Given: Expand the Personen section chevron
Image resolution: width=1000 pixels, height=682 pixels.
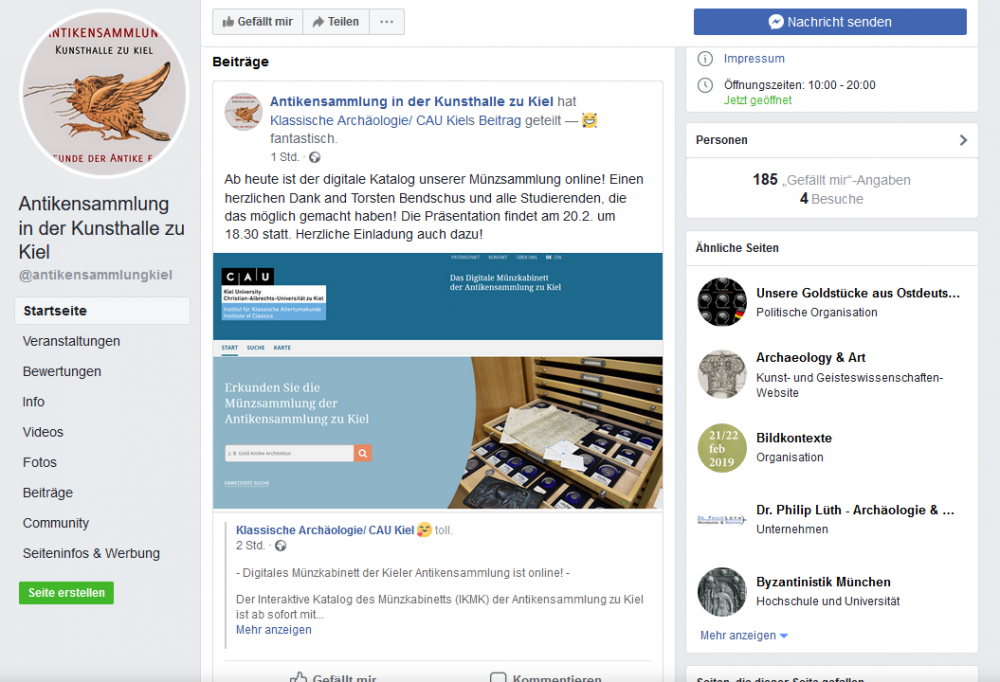Looking at the screenshot, I should tap(963, 140).
